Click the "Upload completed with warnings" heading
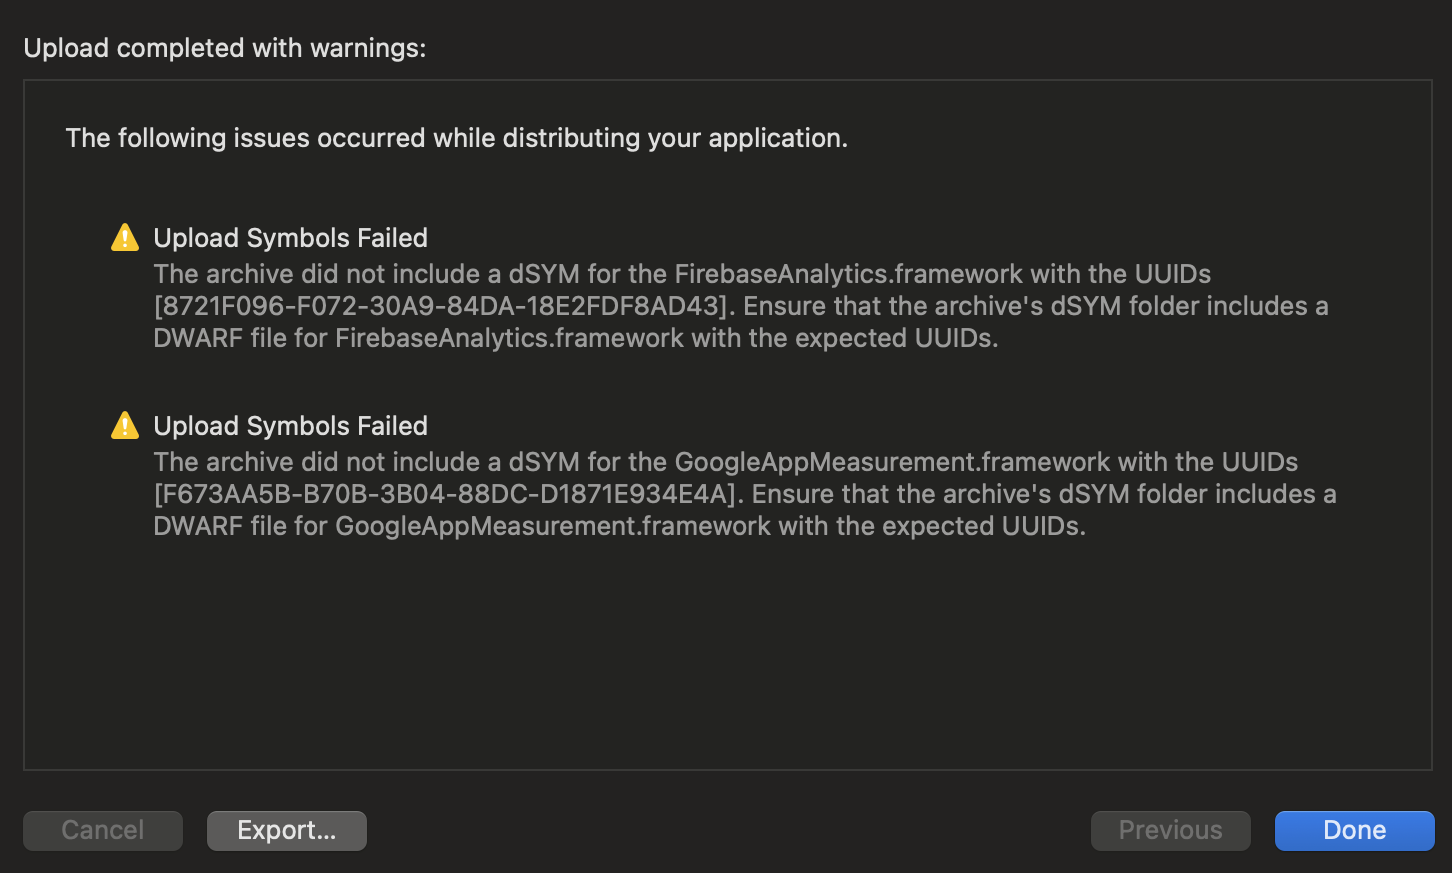This screenshot has height=873, width=1452. pyautogui.click(x=225, y=48)
